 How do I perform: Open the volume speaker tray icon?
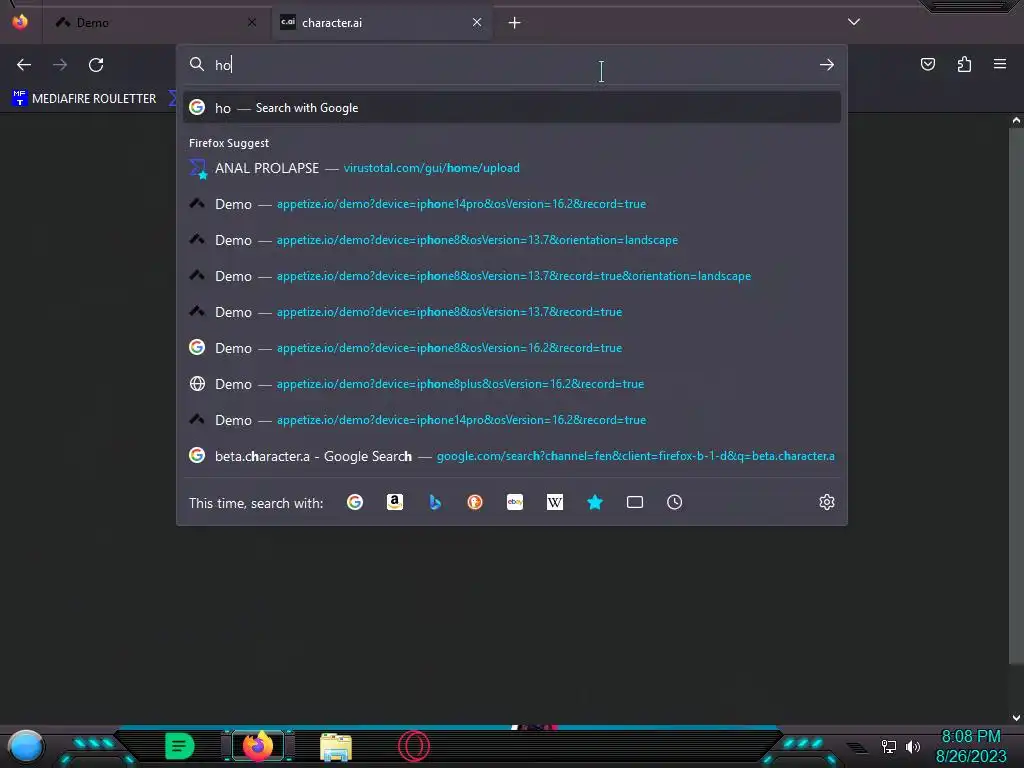click(x=913, y=746)
